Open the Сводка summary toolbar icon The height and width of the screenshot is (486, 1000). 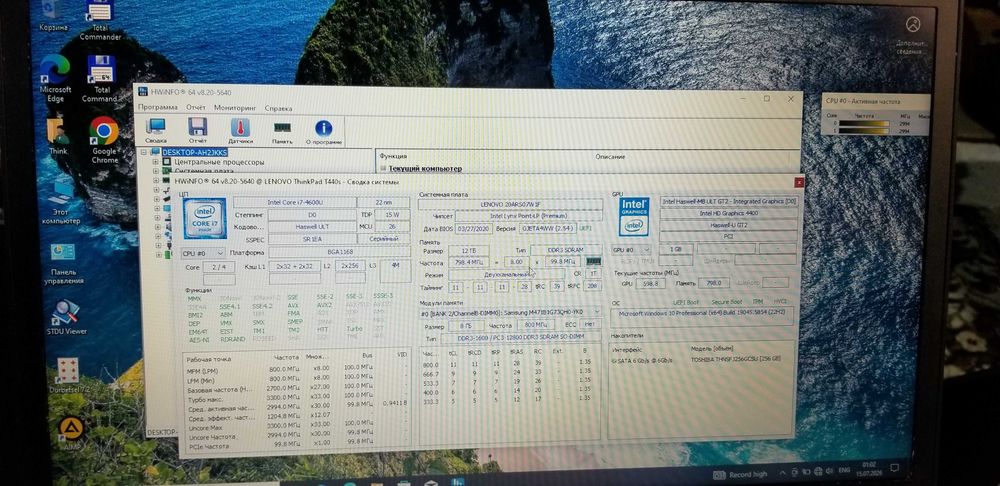156,129
